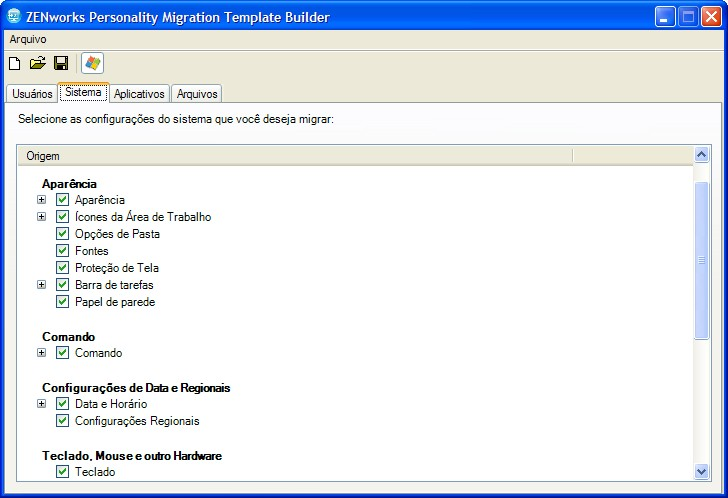The width and height of the screenshot is (728, 498).
Task: Disable Proteção de Tela checkbox
Action: [62, 268]
